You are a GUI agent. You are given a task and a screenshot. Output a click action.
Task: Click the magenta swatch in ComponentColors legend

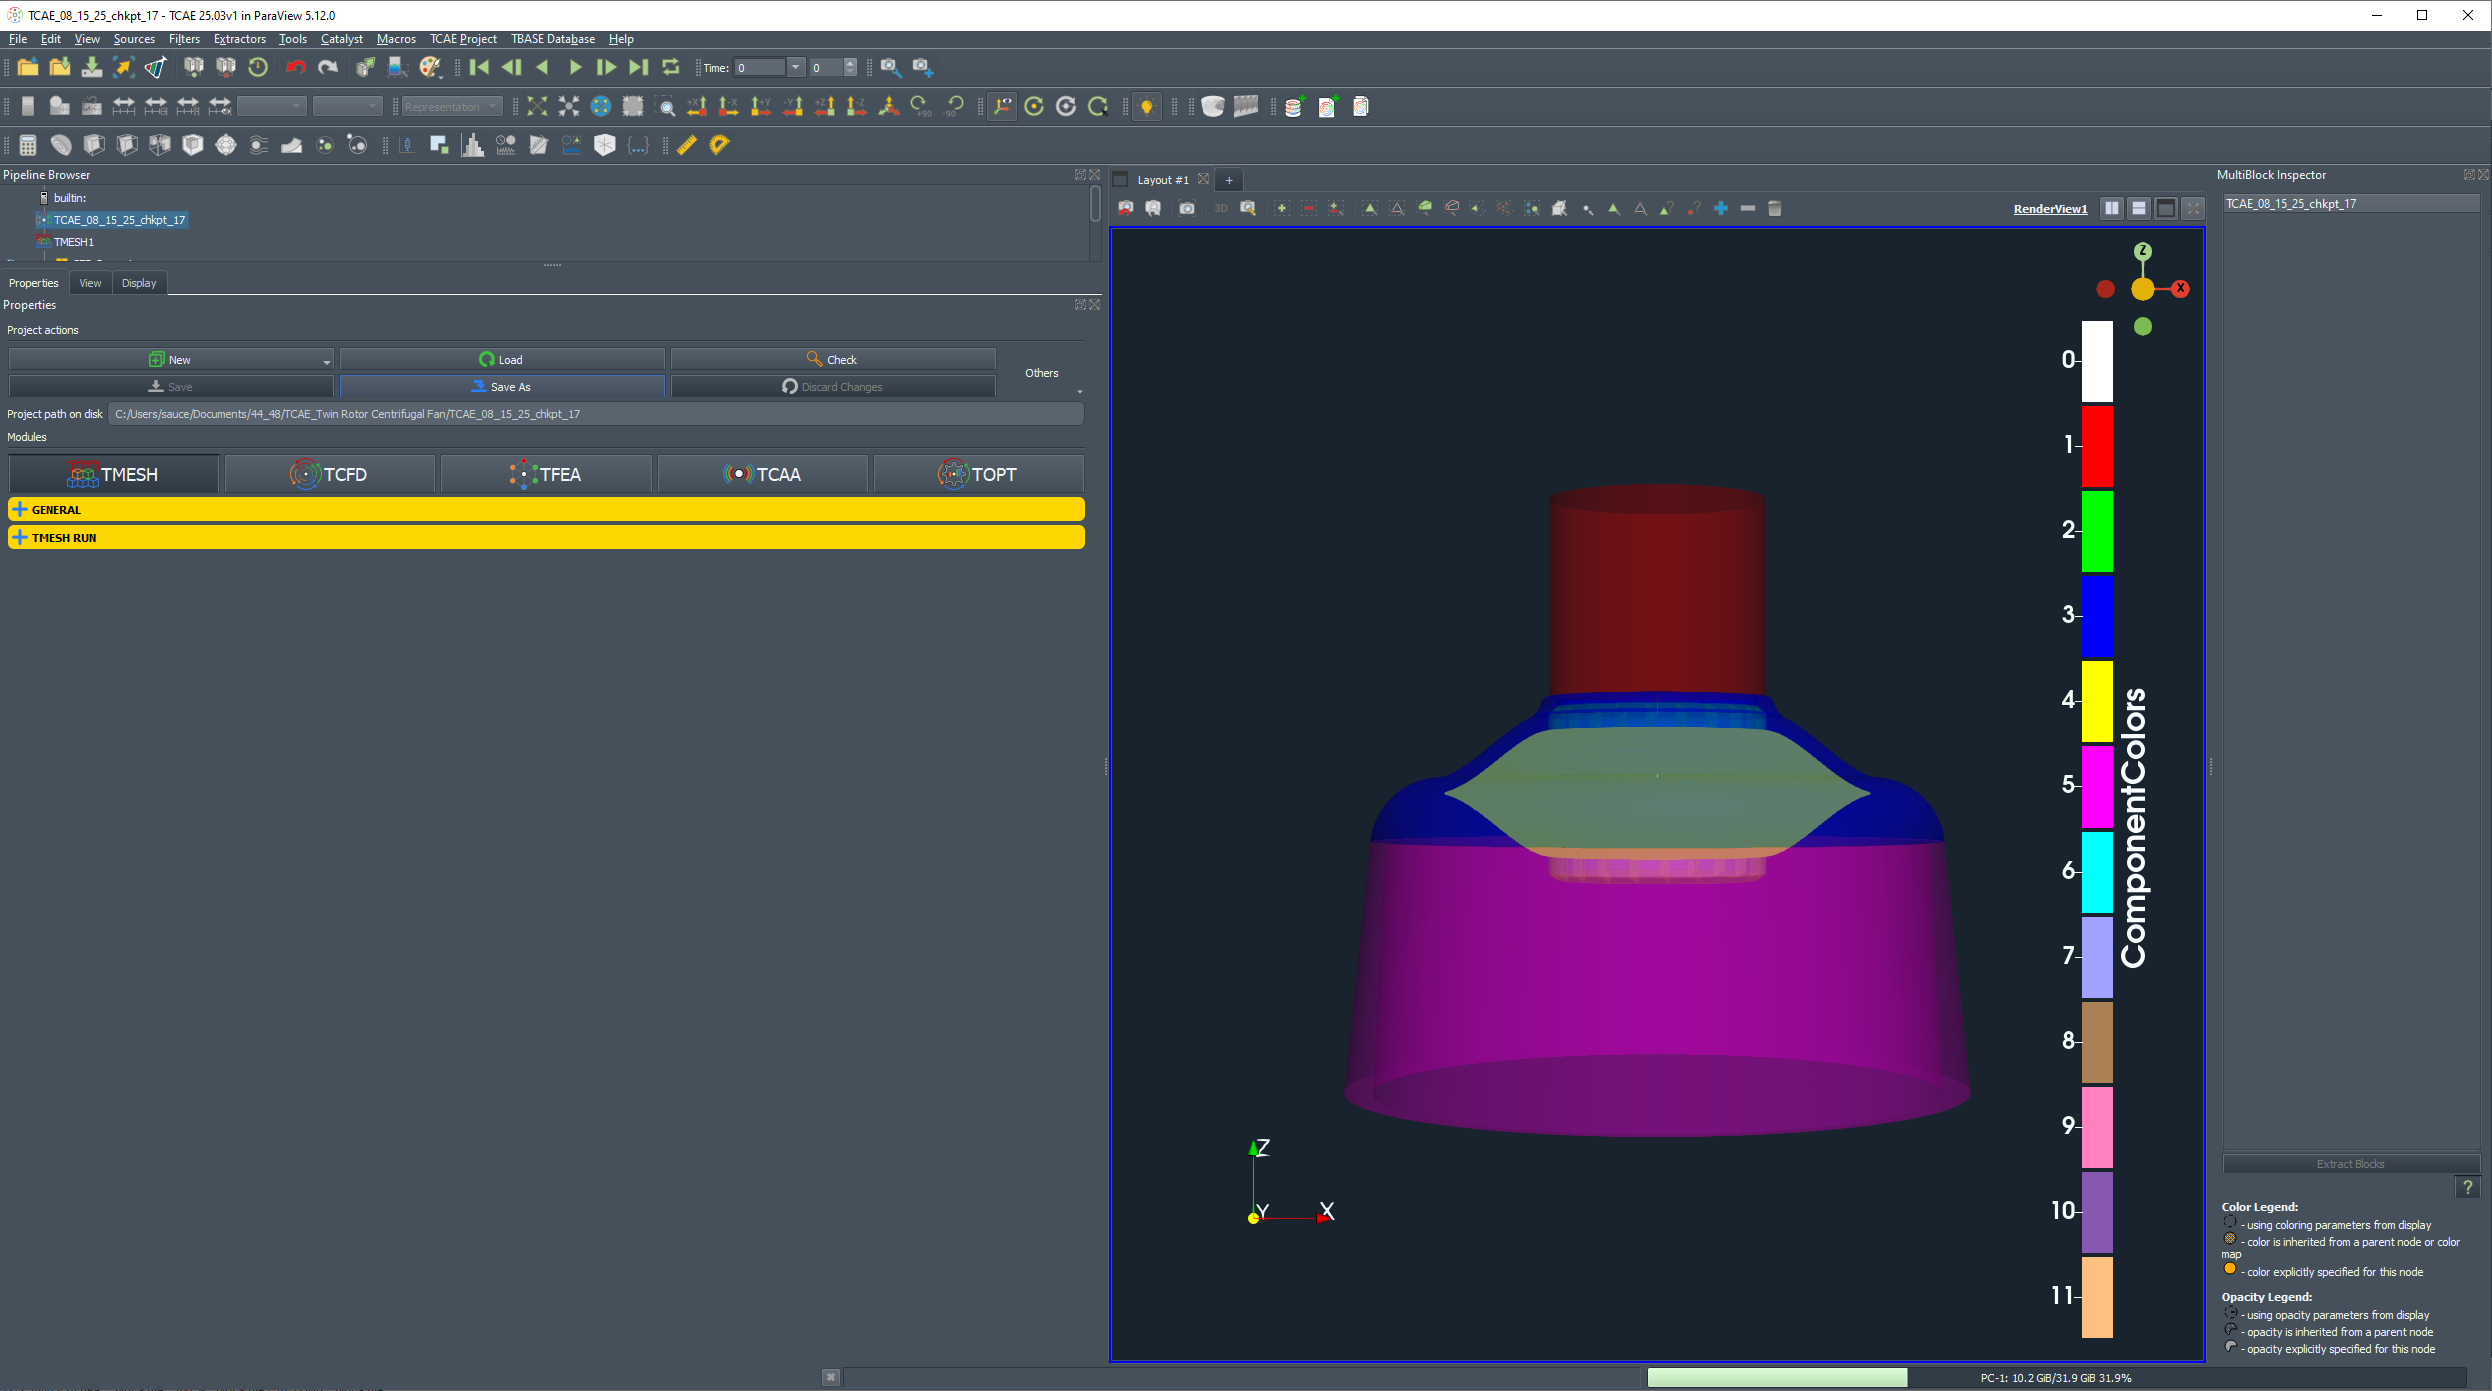coord(2097,786)
